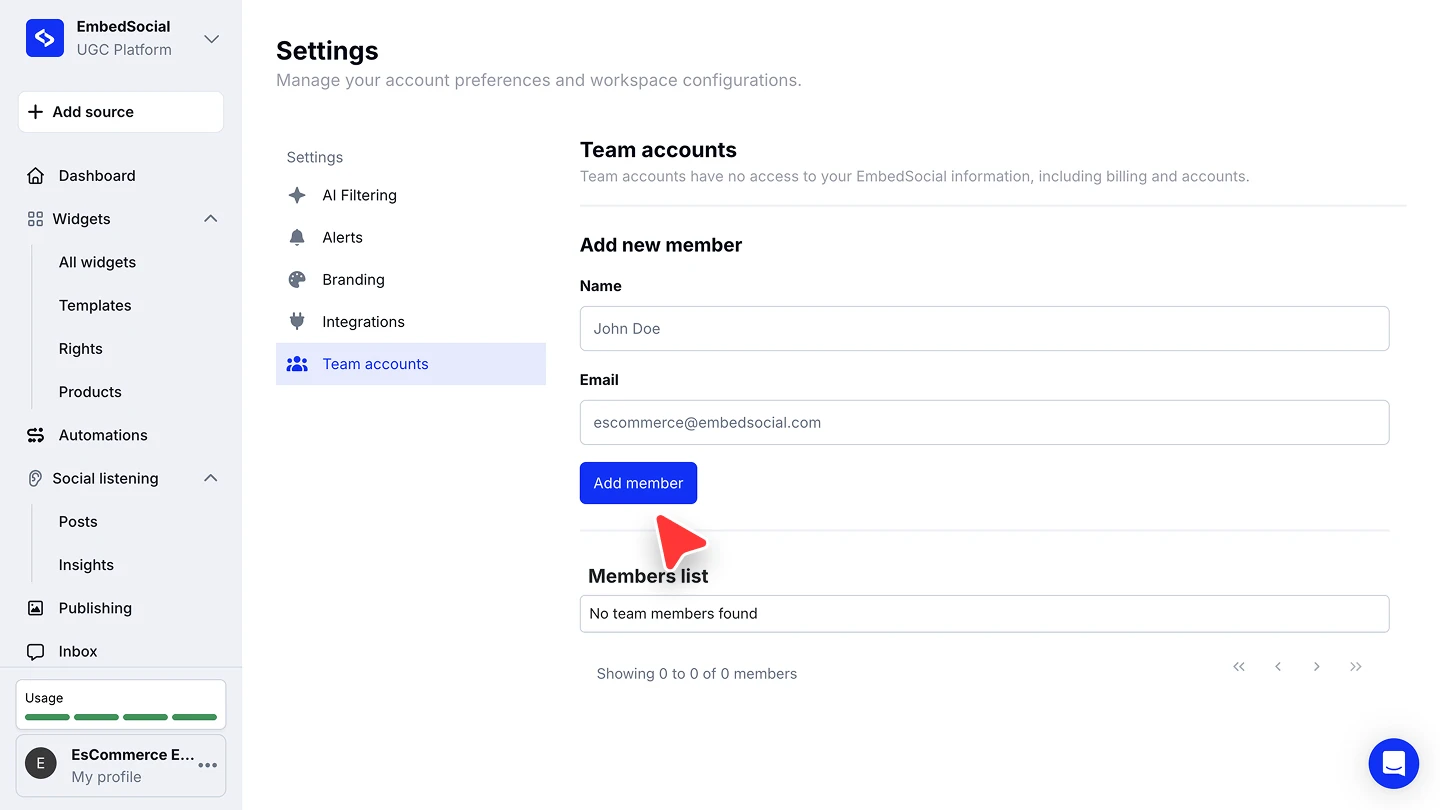Go to Publishing
Screen dimensions: 1440x810
[x=95, y=608]
